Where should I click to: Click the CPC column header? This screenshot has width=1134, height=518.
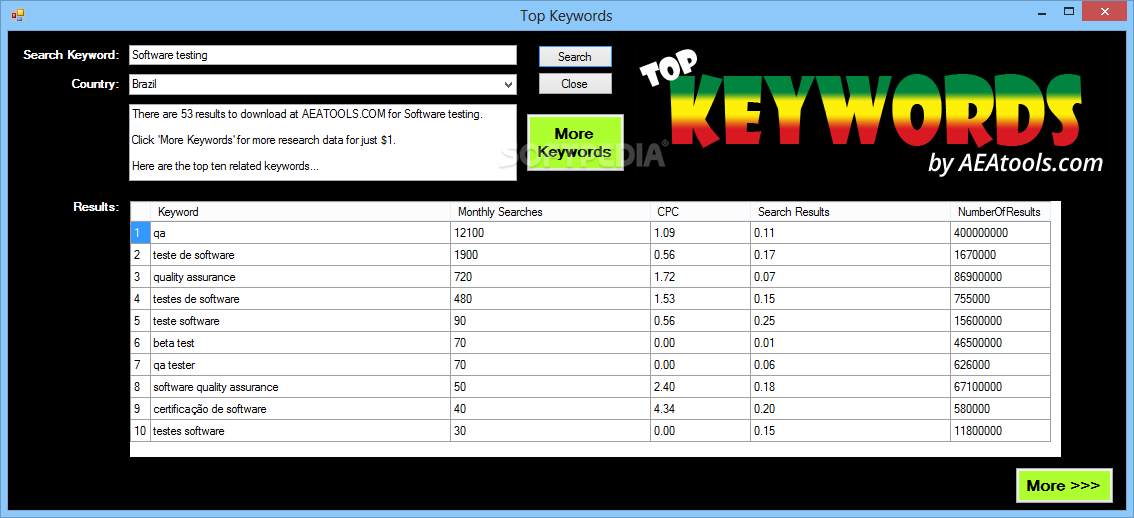point(700,212)
